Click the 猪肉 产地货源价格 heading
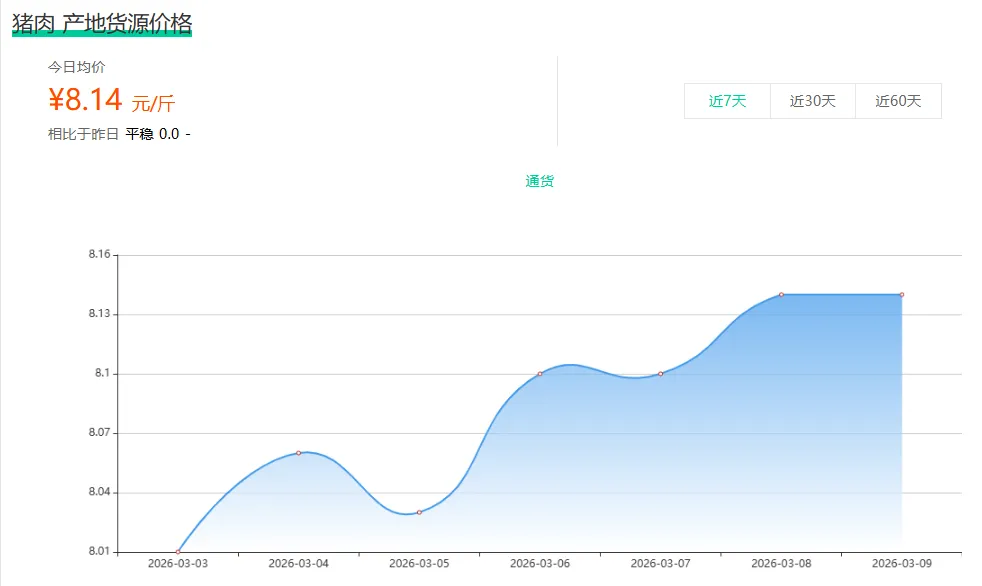Viewport: 982px width, 586px height. 101,24
